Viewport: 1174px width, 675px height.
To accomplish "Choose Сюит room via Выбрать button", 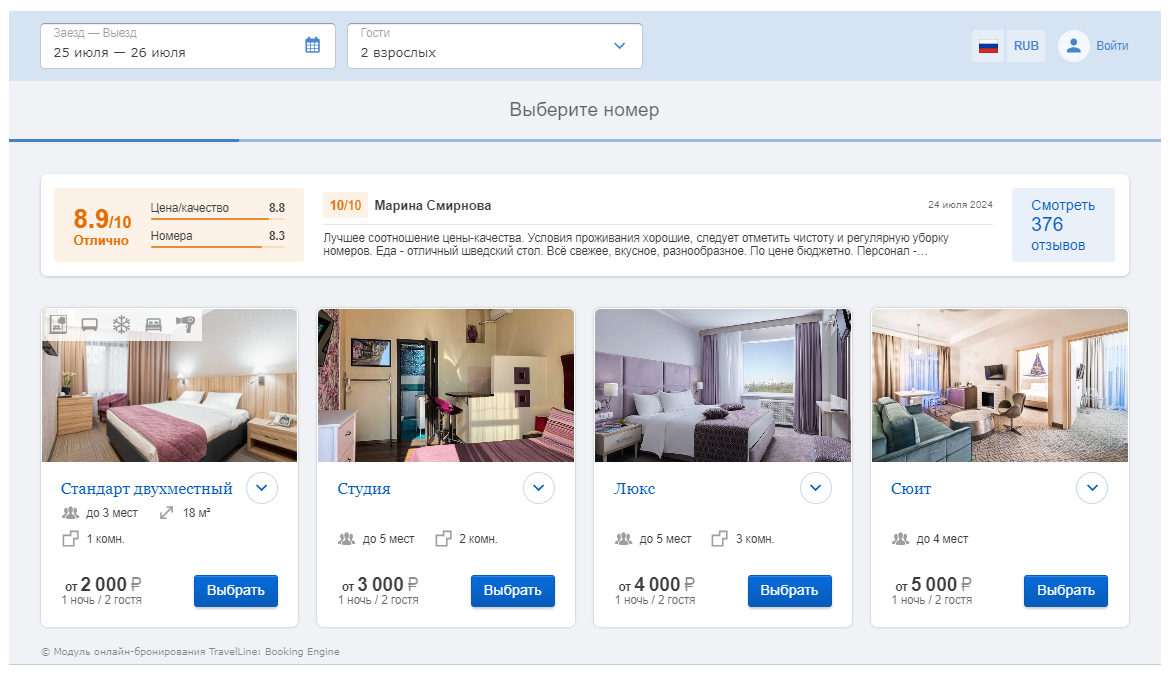I will (1066, 590).
